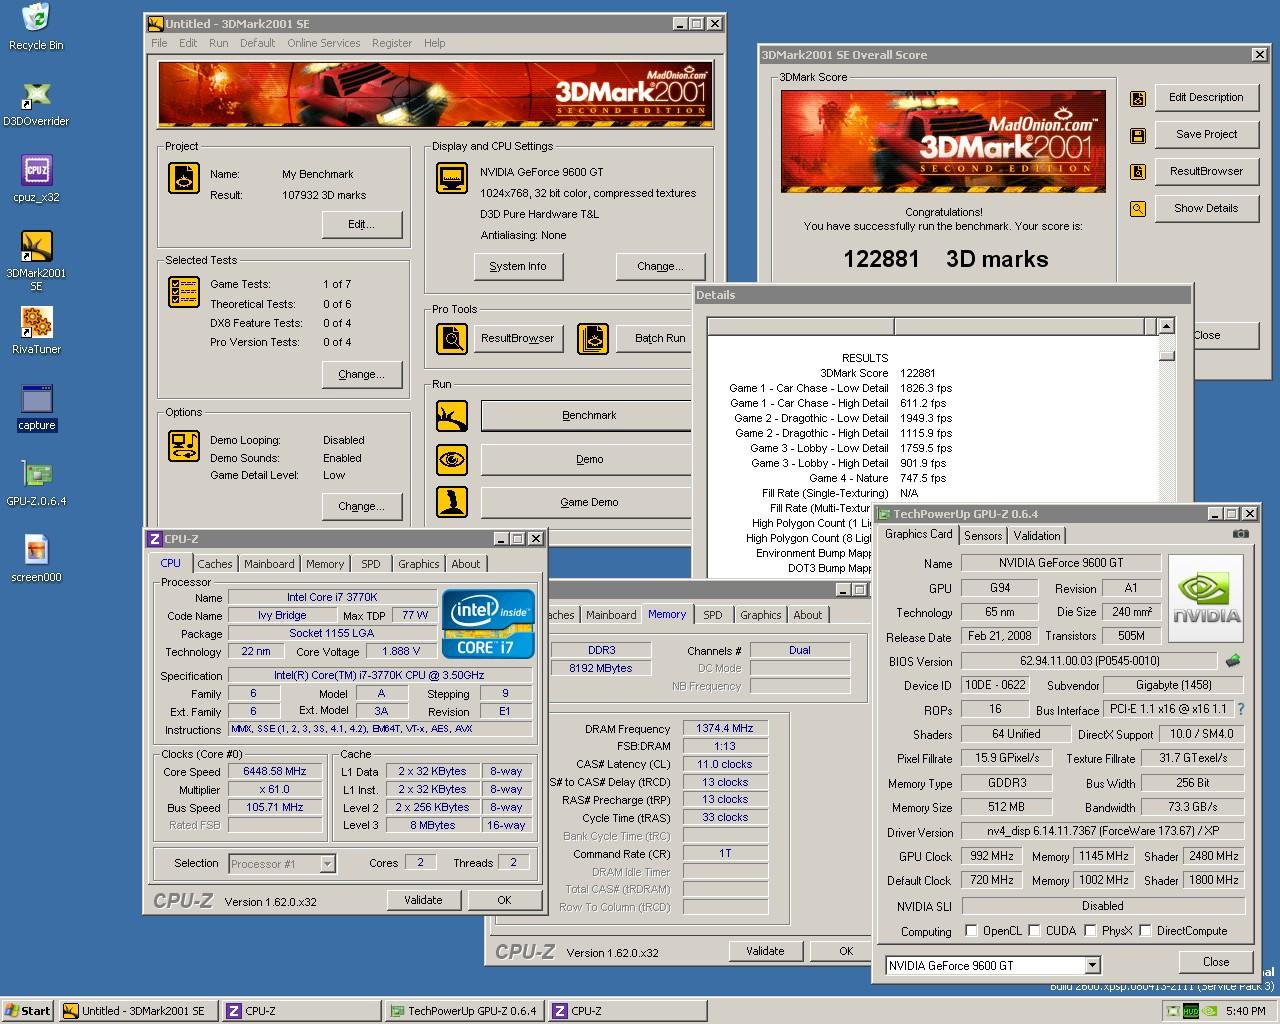Click the Show Details magnifier icon
Image resolution: width=1280 pixels, height=1024 pixels.
click(1137, 209)
